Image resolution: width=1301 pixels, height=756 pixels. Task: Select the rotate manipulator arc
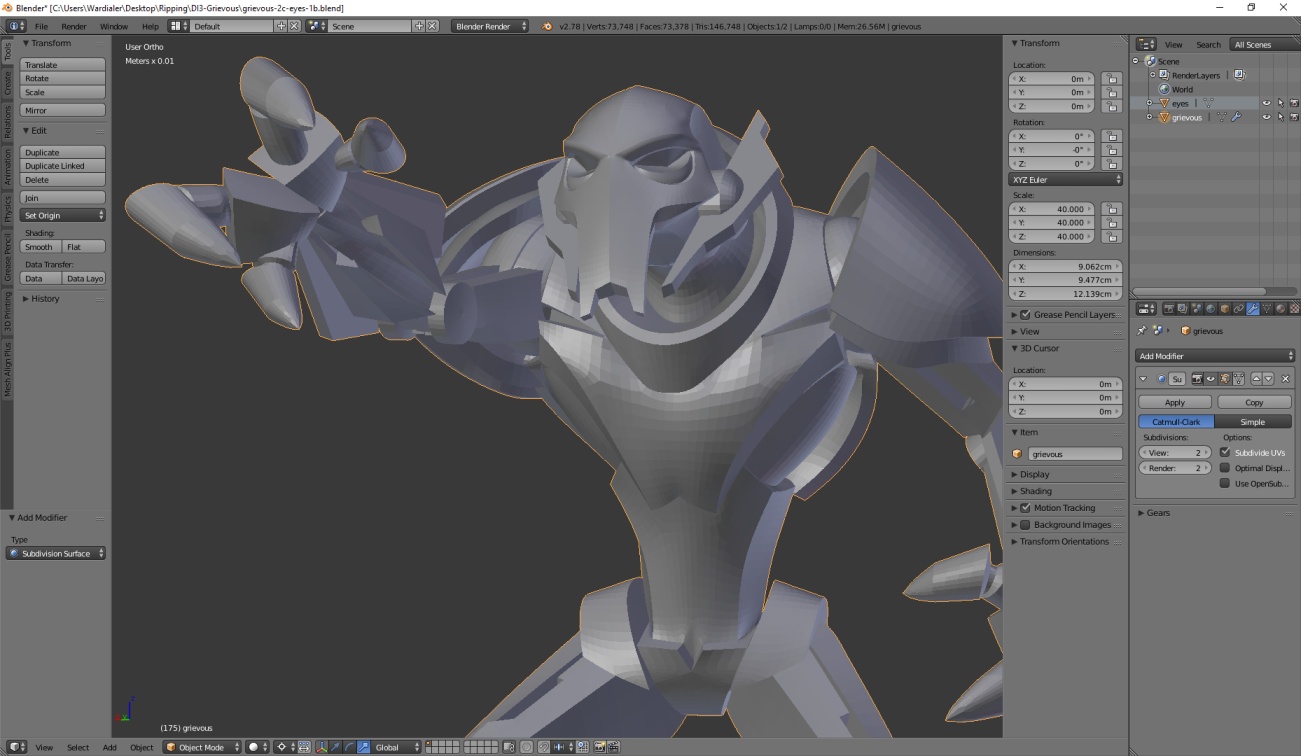point(350,747)
